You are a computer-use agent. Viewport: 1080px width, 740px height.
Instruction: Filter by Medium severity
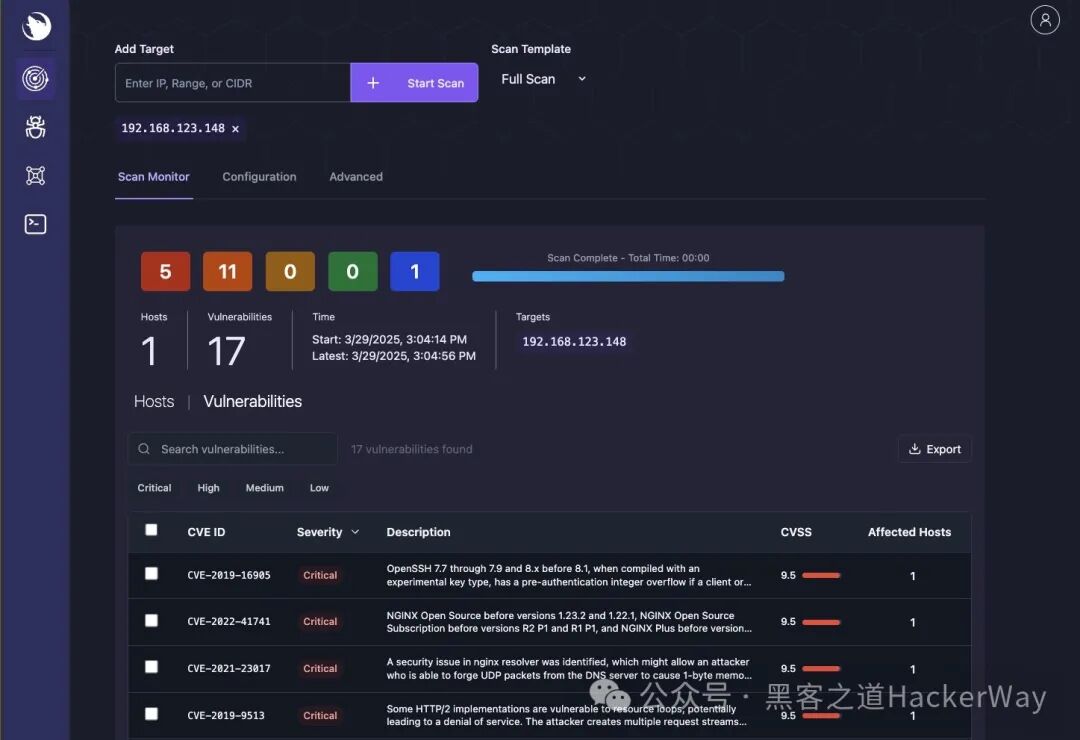coord(264,488)
